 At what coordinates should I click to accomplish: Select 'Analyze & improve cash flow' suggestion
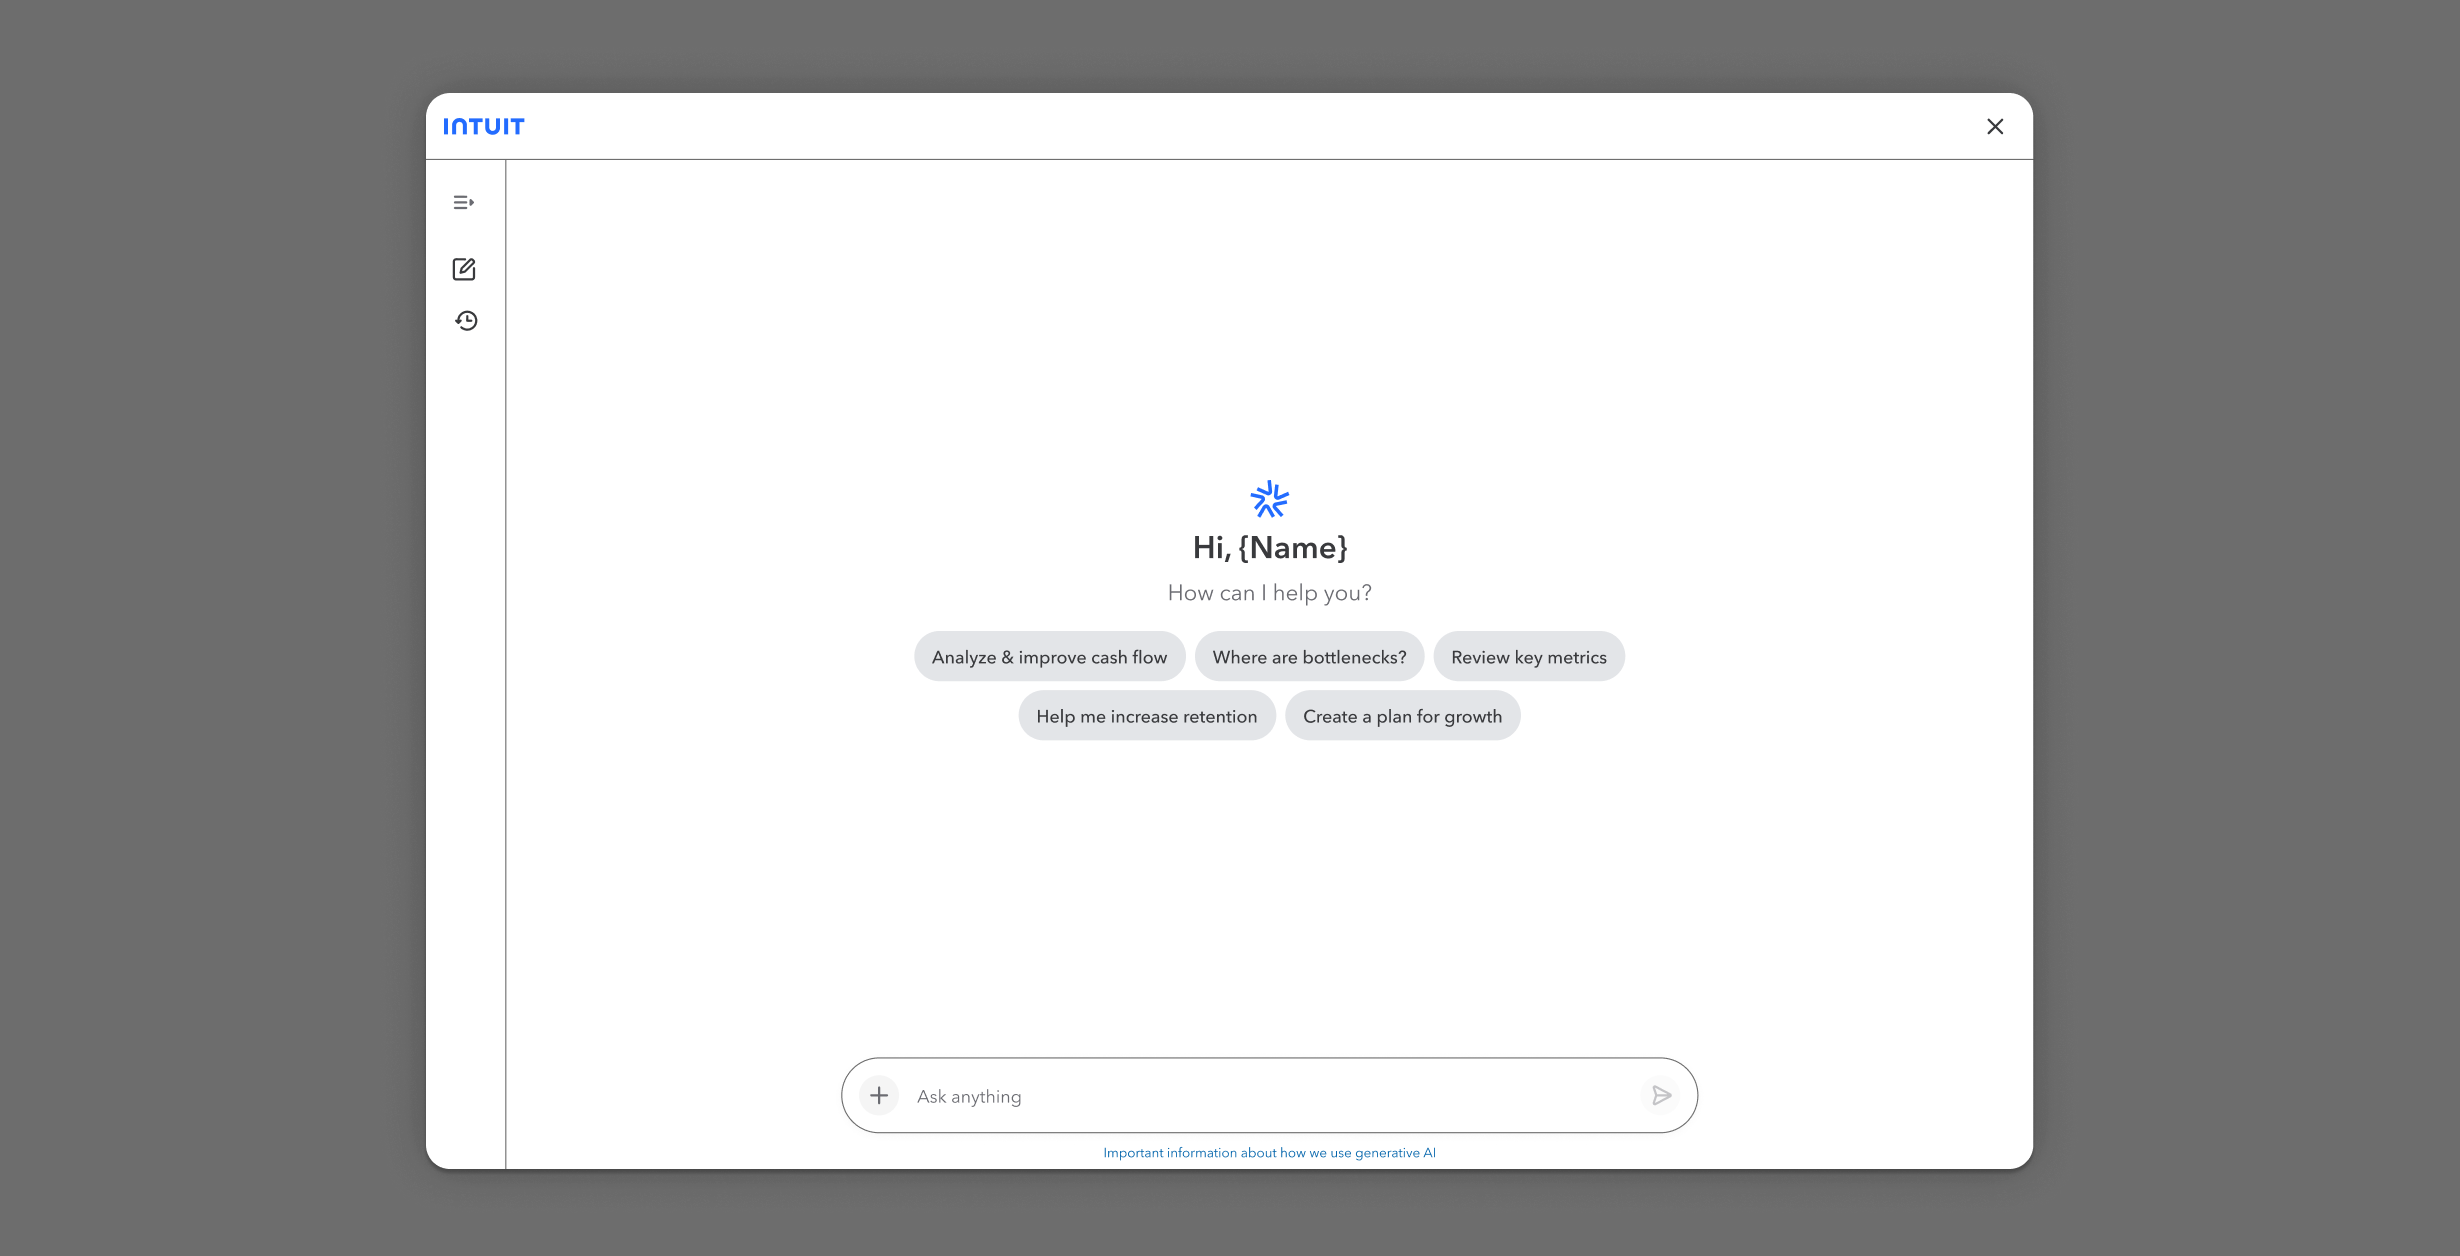click(1049, 656)
